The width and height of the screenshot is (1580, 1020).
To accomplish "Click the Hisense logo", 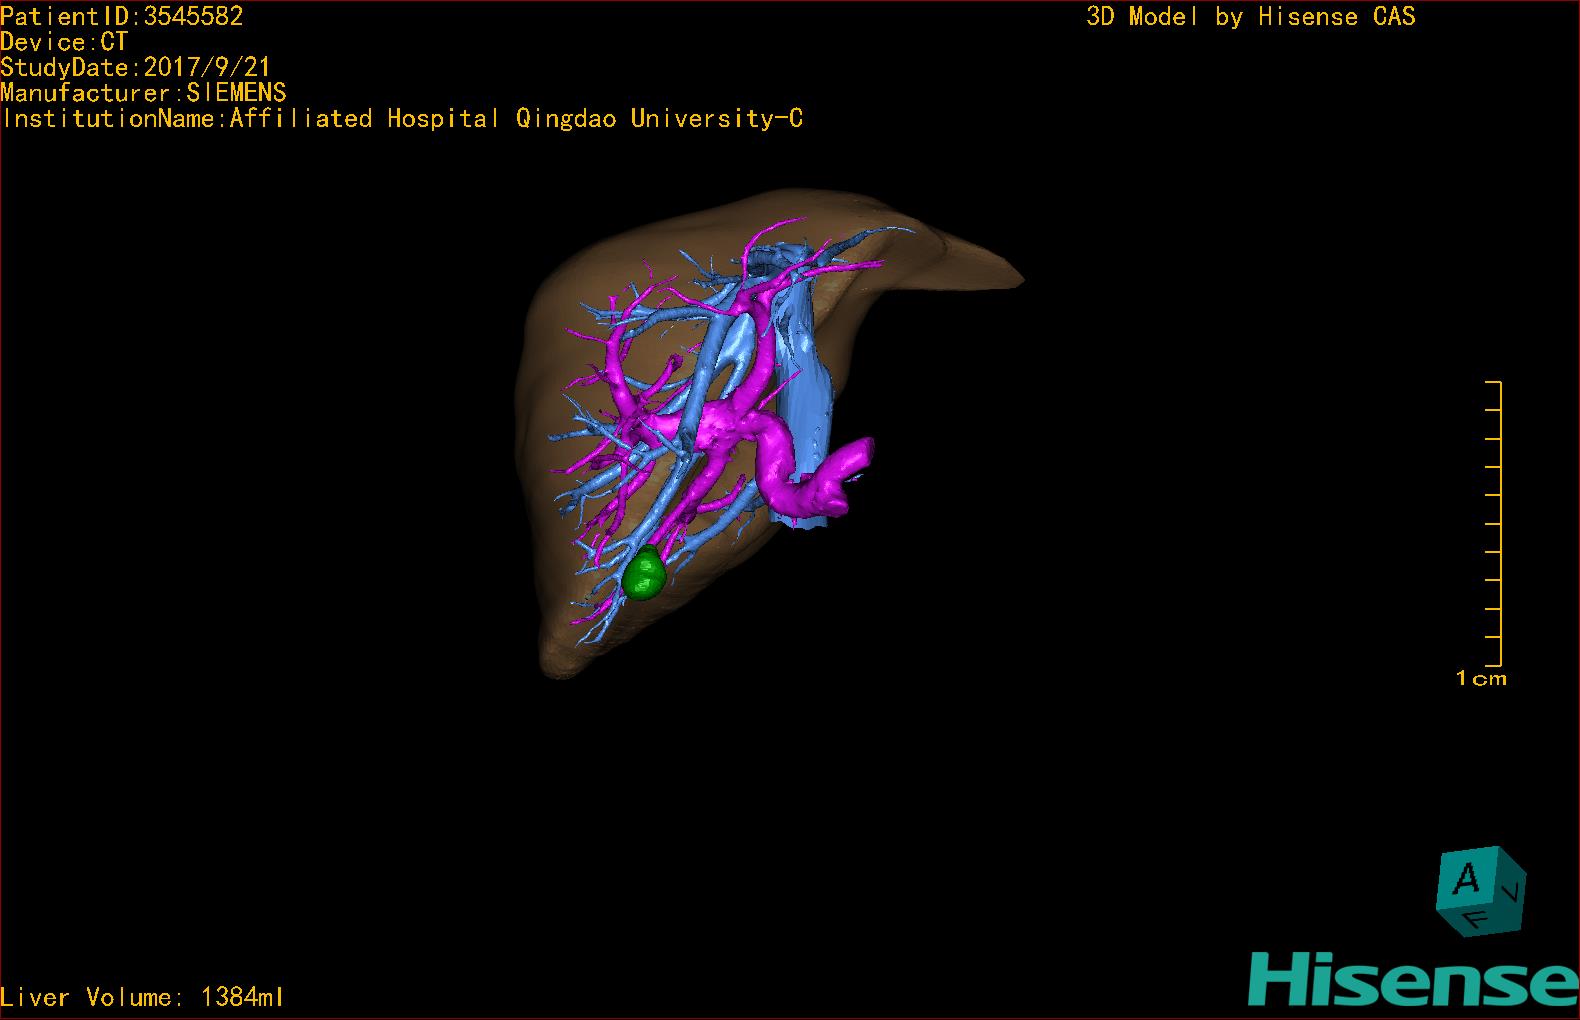I will coord(1412,978).
